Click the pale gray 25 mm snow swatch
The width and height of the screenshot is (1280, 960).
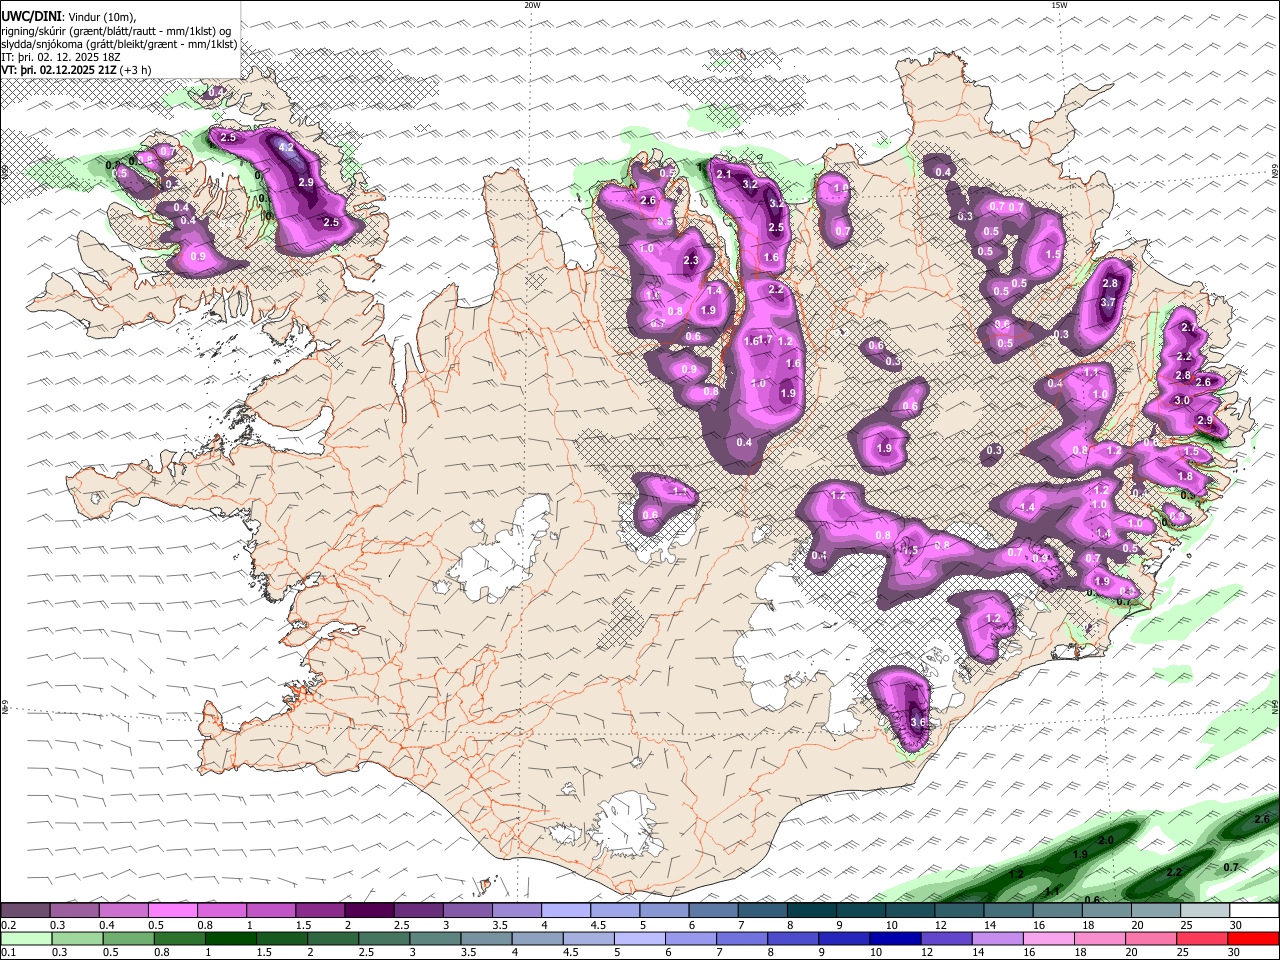[x=1205, y=910]
